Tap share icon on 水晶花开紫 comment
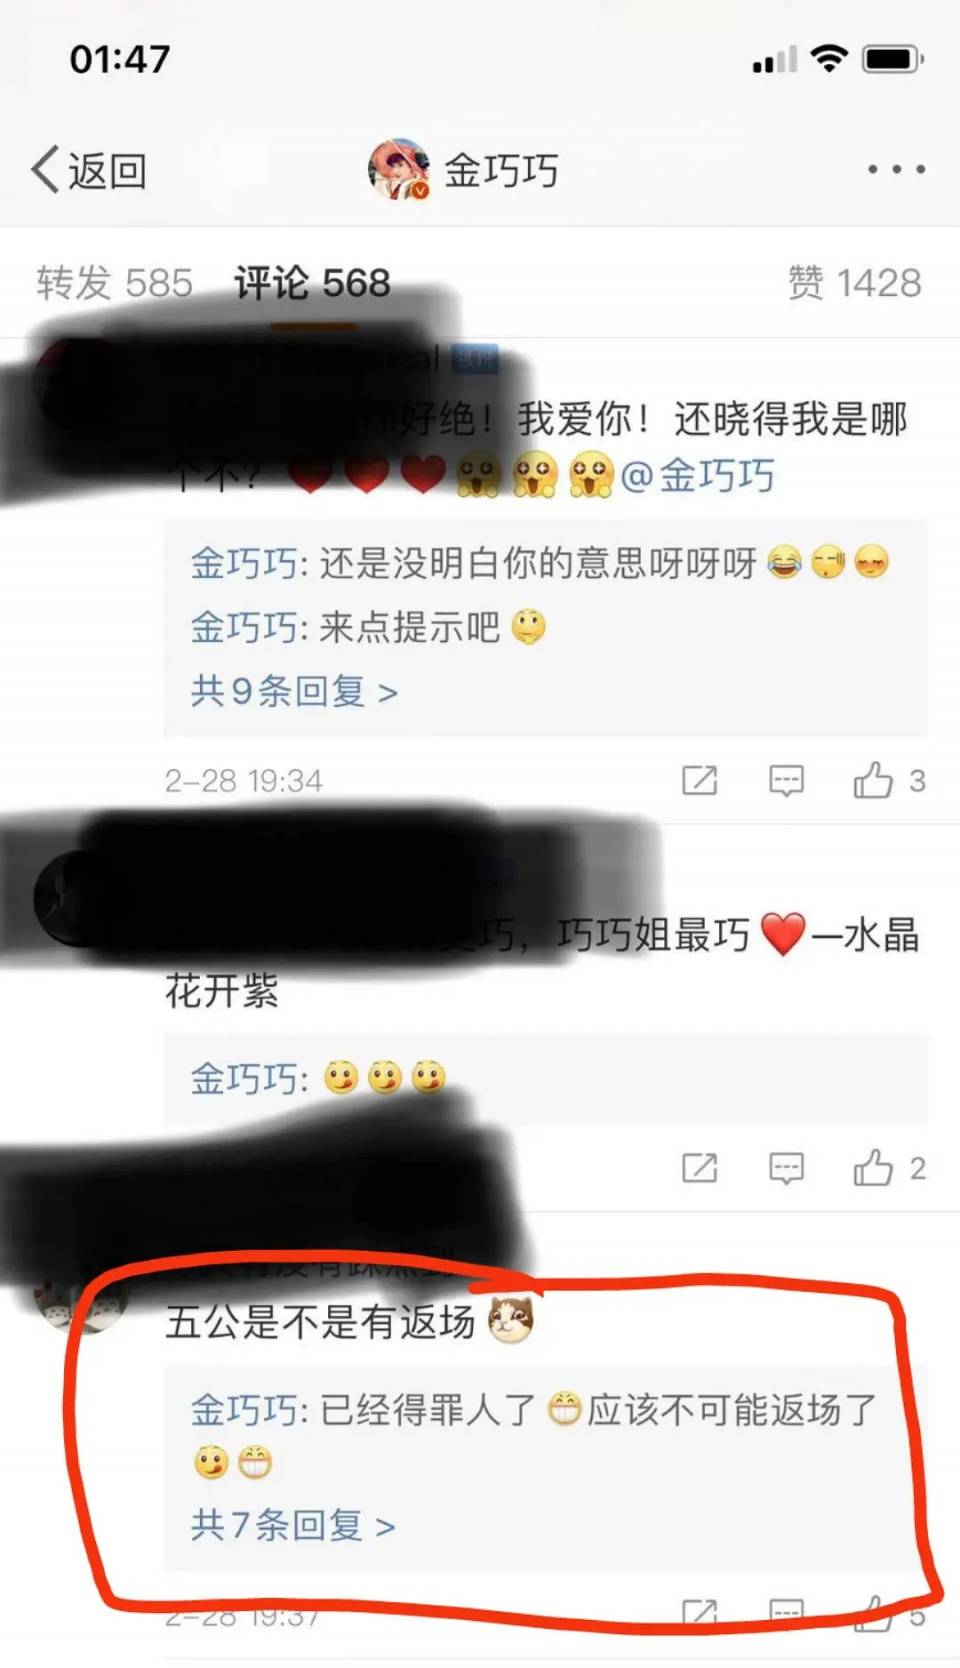Image resolution: width=960 pixels, height=1668 pixels. (699, 1167)
